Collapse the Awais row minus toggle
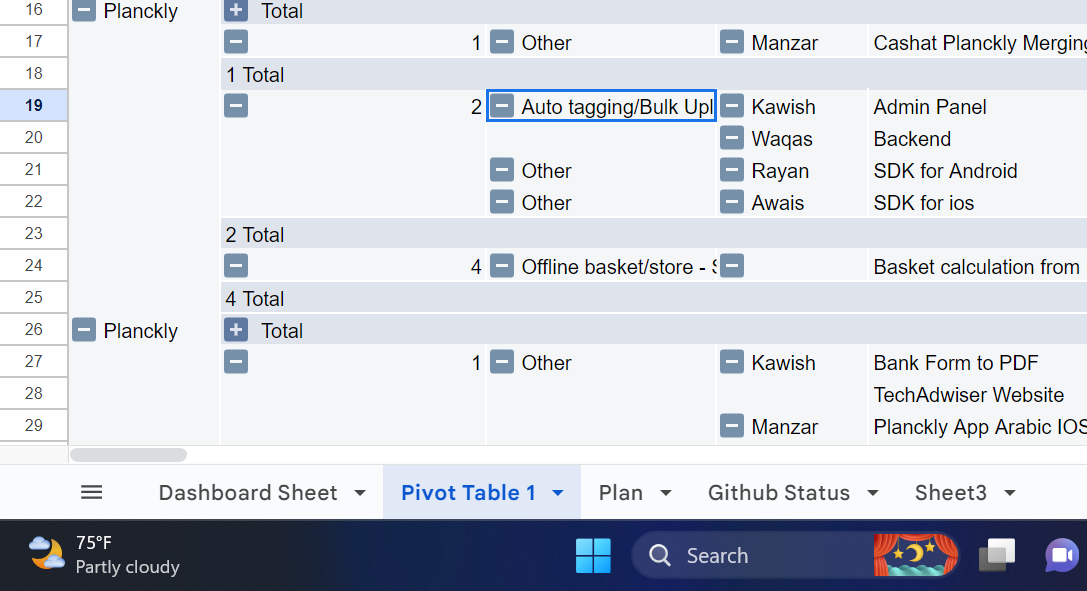This screenshot has width=1087, height=591. tap(731, 202)
